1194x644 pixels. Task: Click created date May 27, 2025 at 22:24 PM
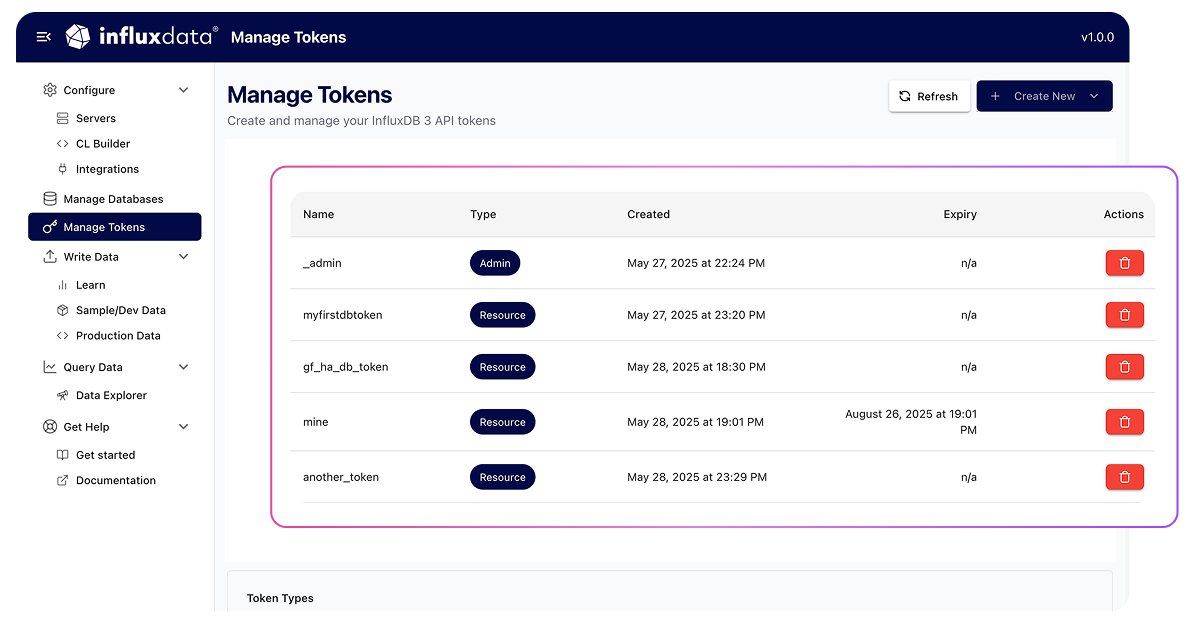pyautogui.click(x=696, y=263)
